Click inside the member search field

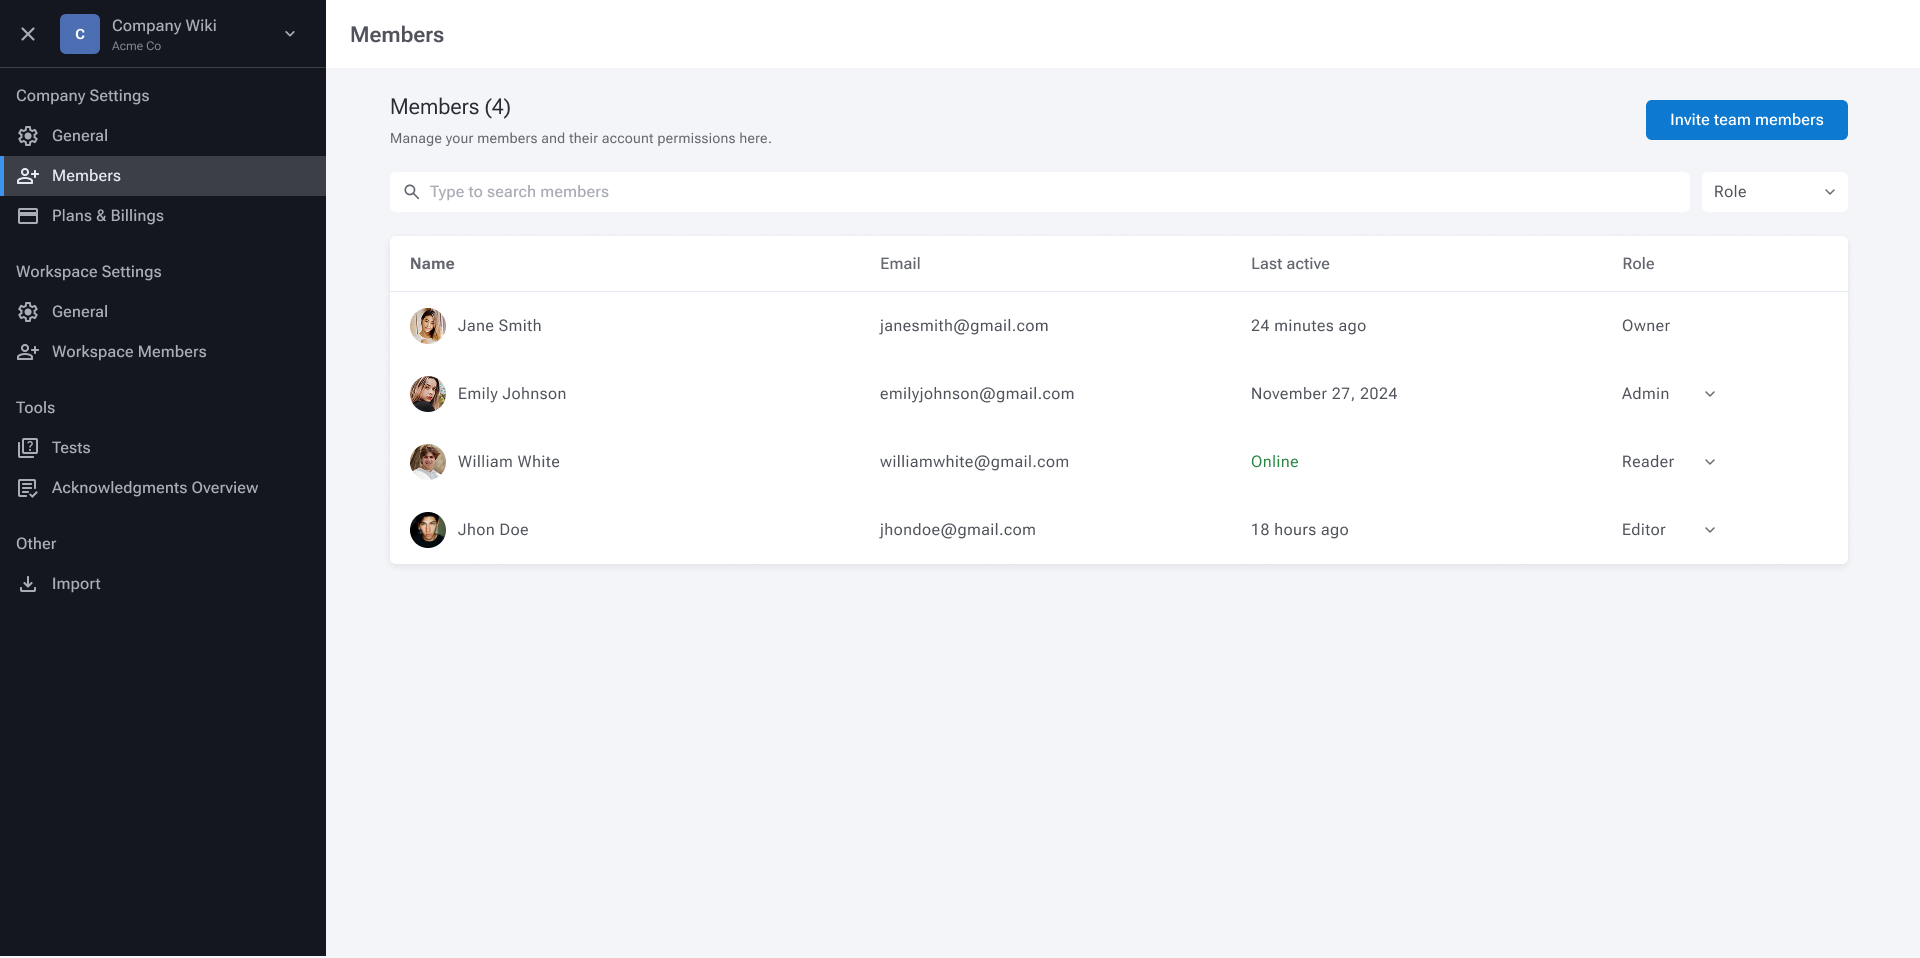pyautogui.click(x=700, y=191)
